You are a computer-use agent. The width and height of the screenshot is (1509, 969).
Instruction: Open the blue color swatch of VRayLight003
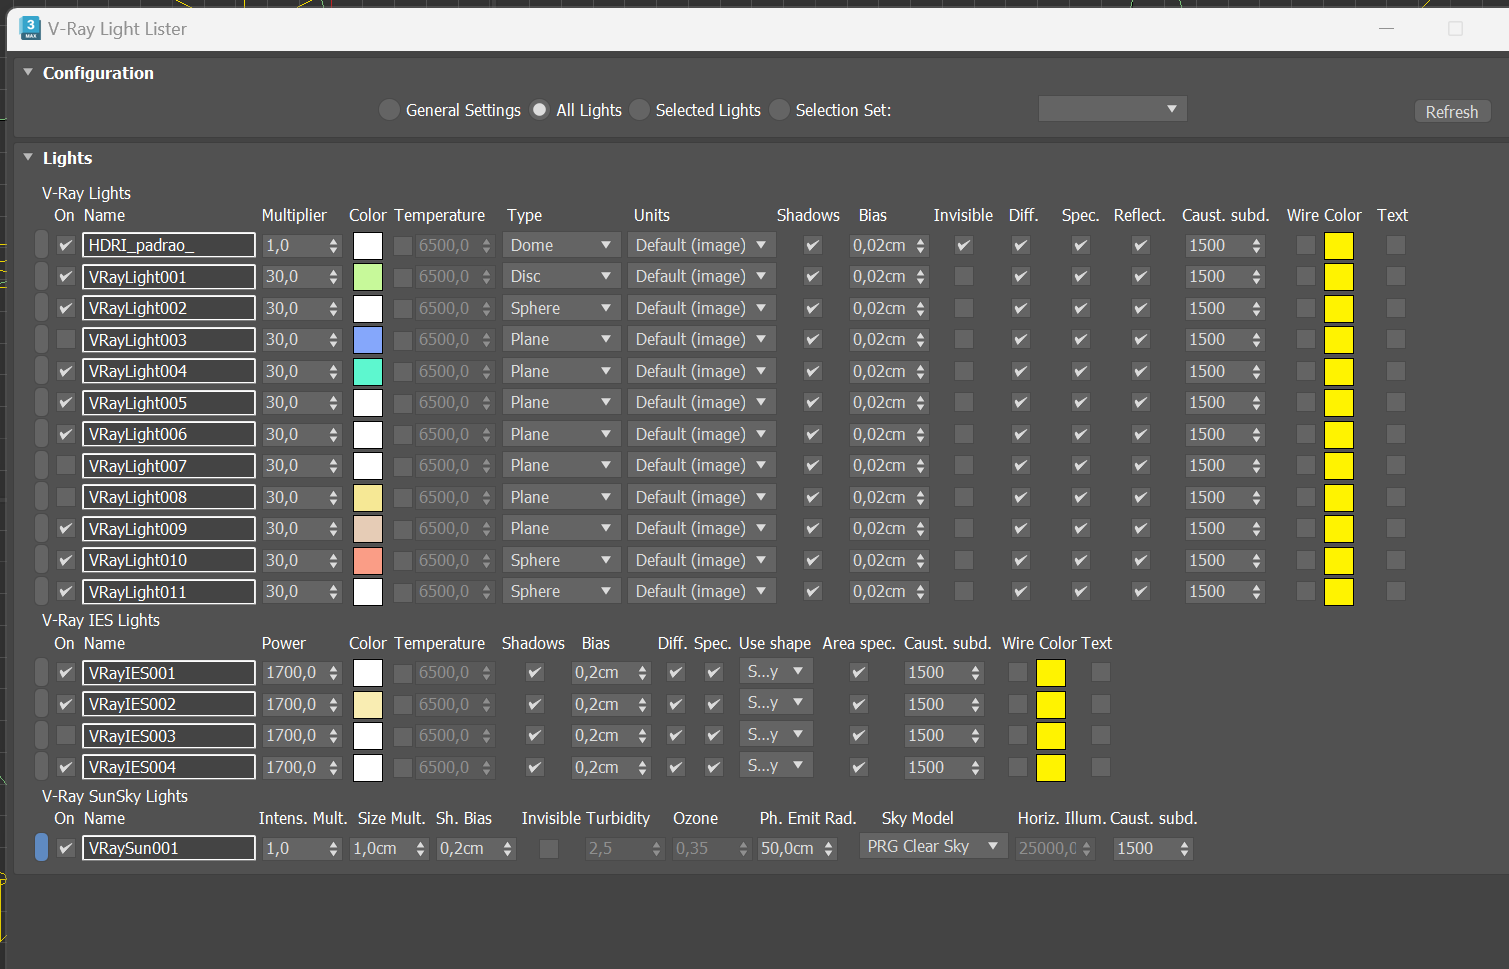(x=368, y=340)
